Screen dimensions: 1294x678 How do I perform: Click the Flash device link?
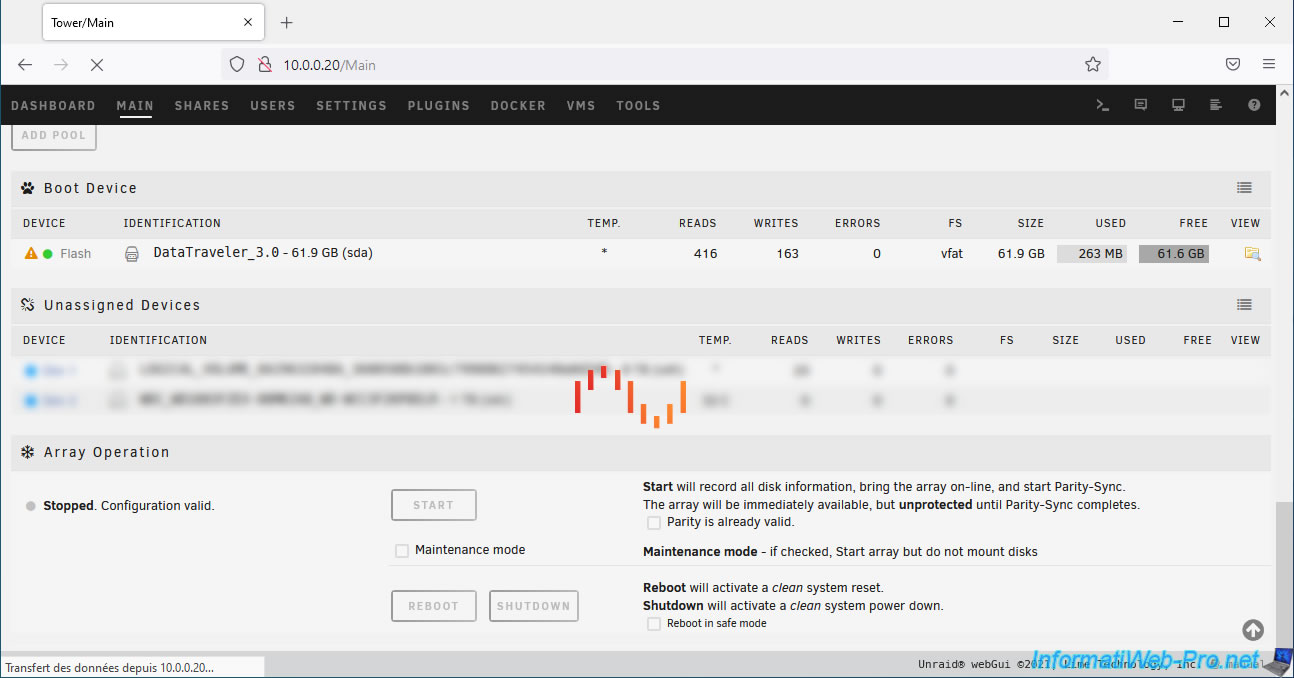(75, 254)
